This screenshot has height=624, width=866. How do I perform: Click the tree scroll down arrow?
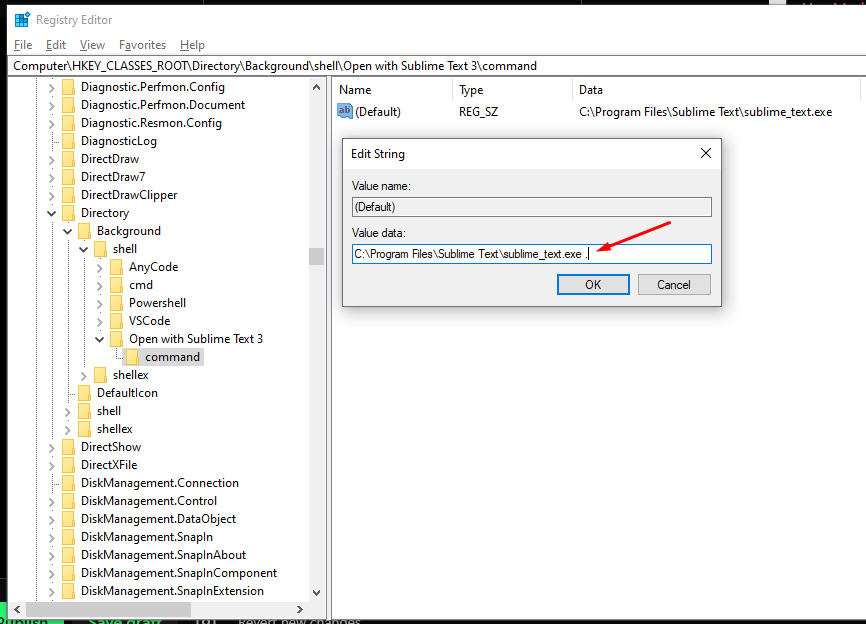tap(316, 593)
